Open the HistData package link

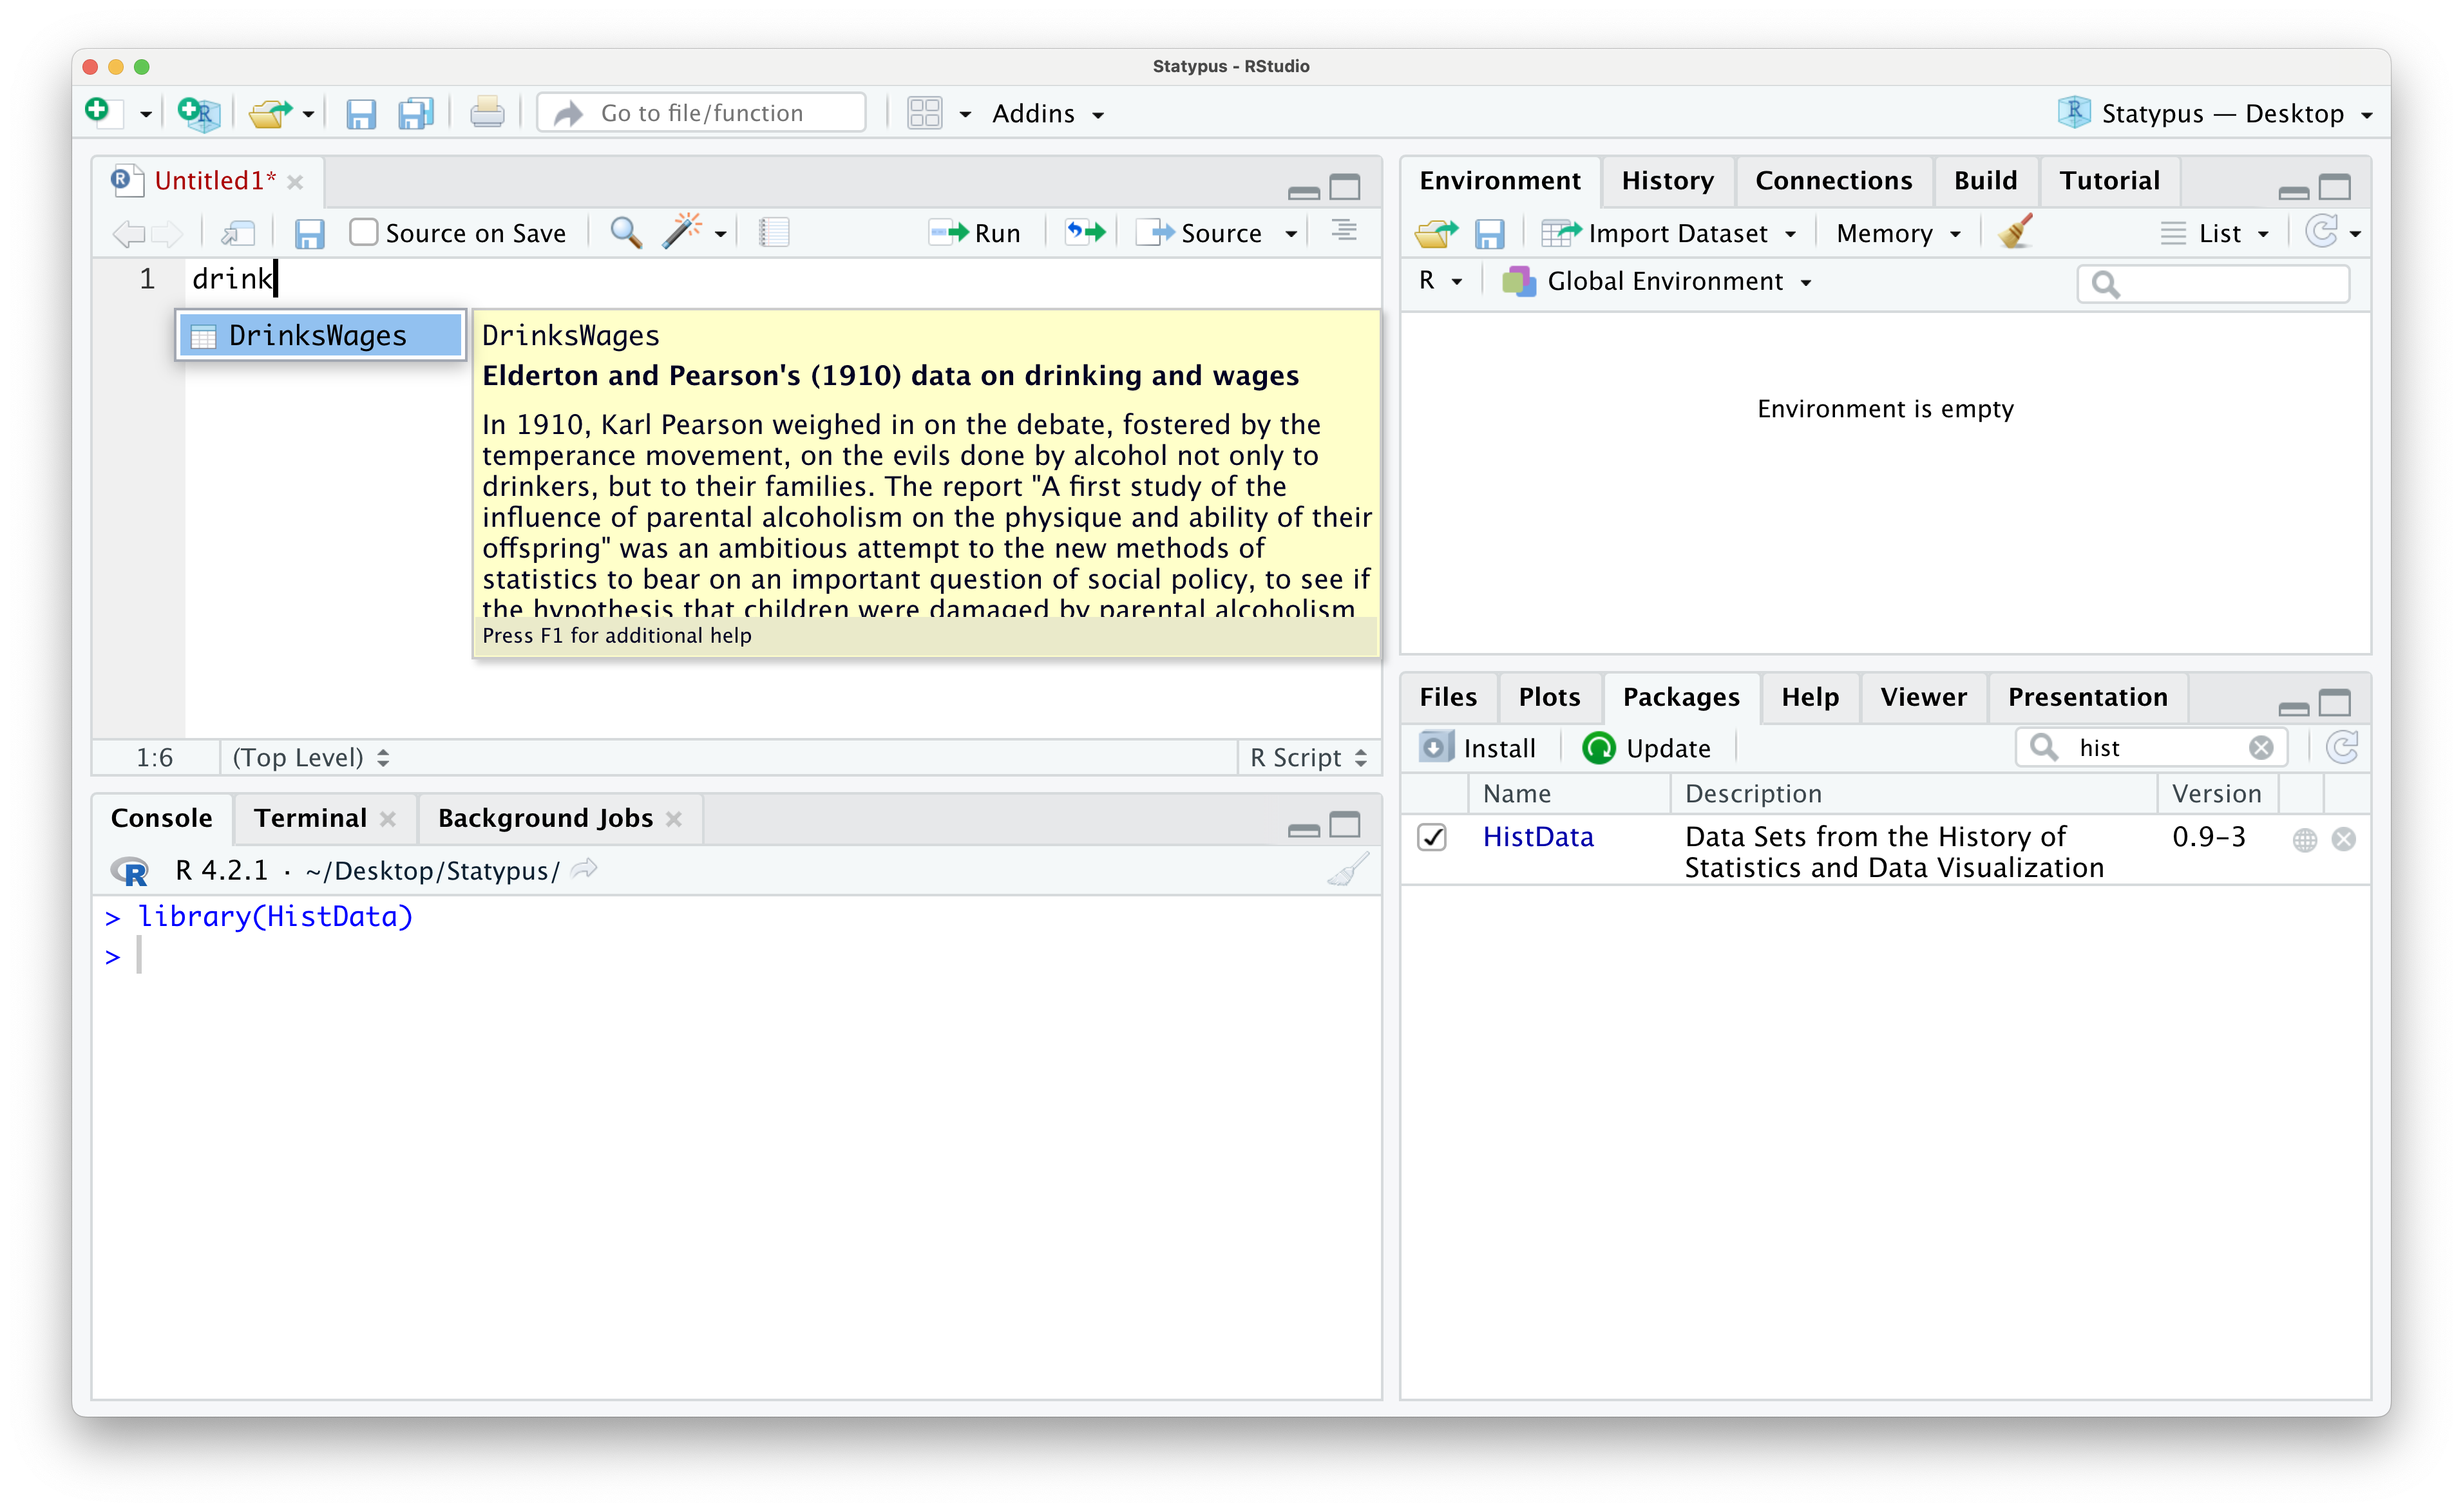point(1537,837)
